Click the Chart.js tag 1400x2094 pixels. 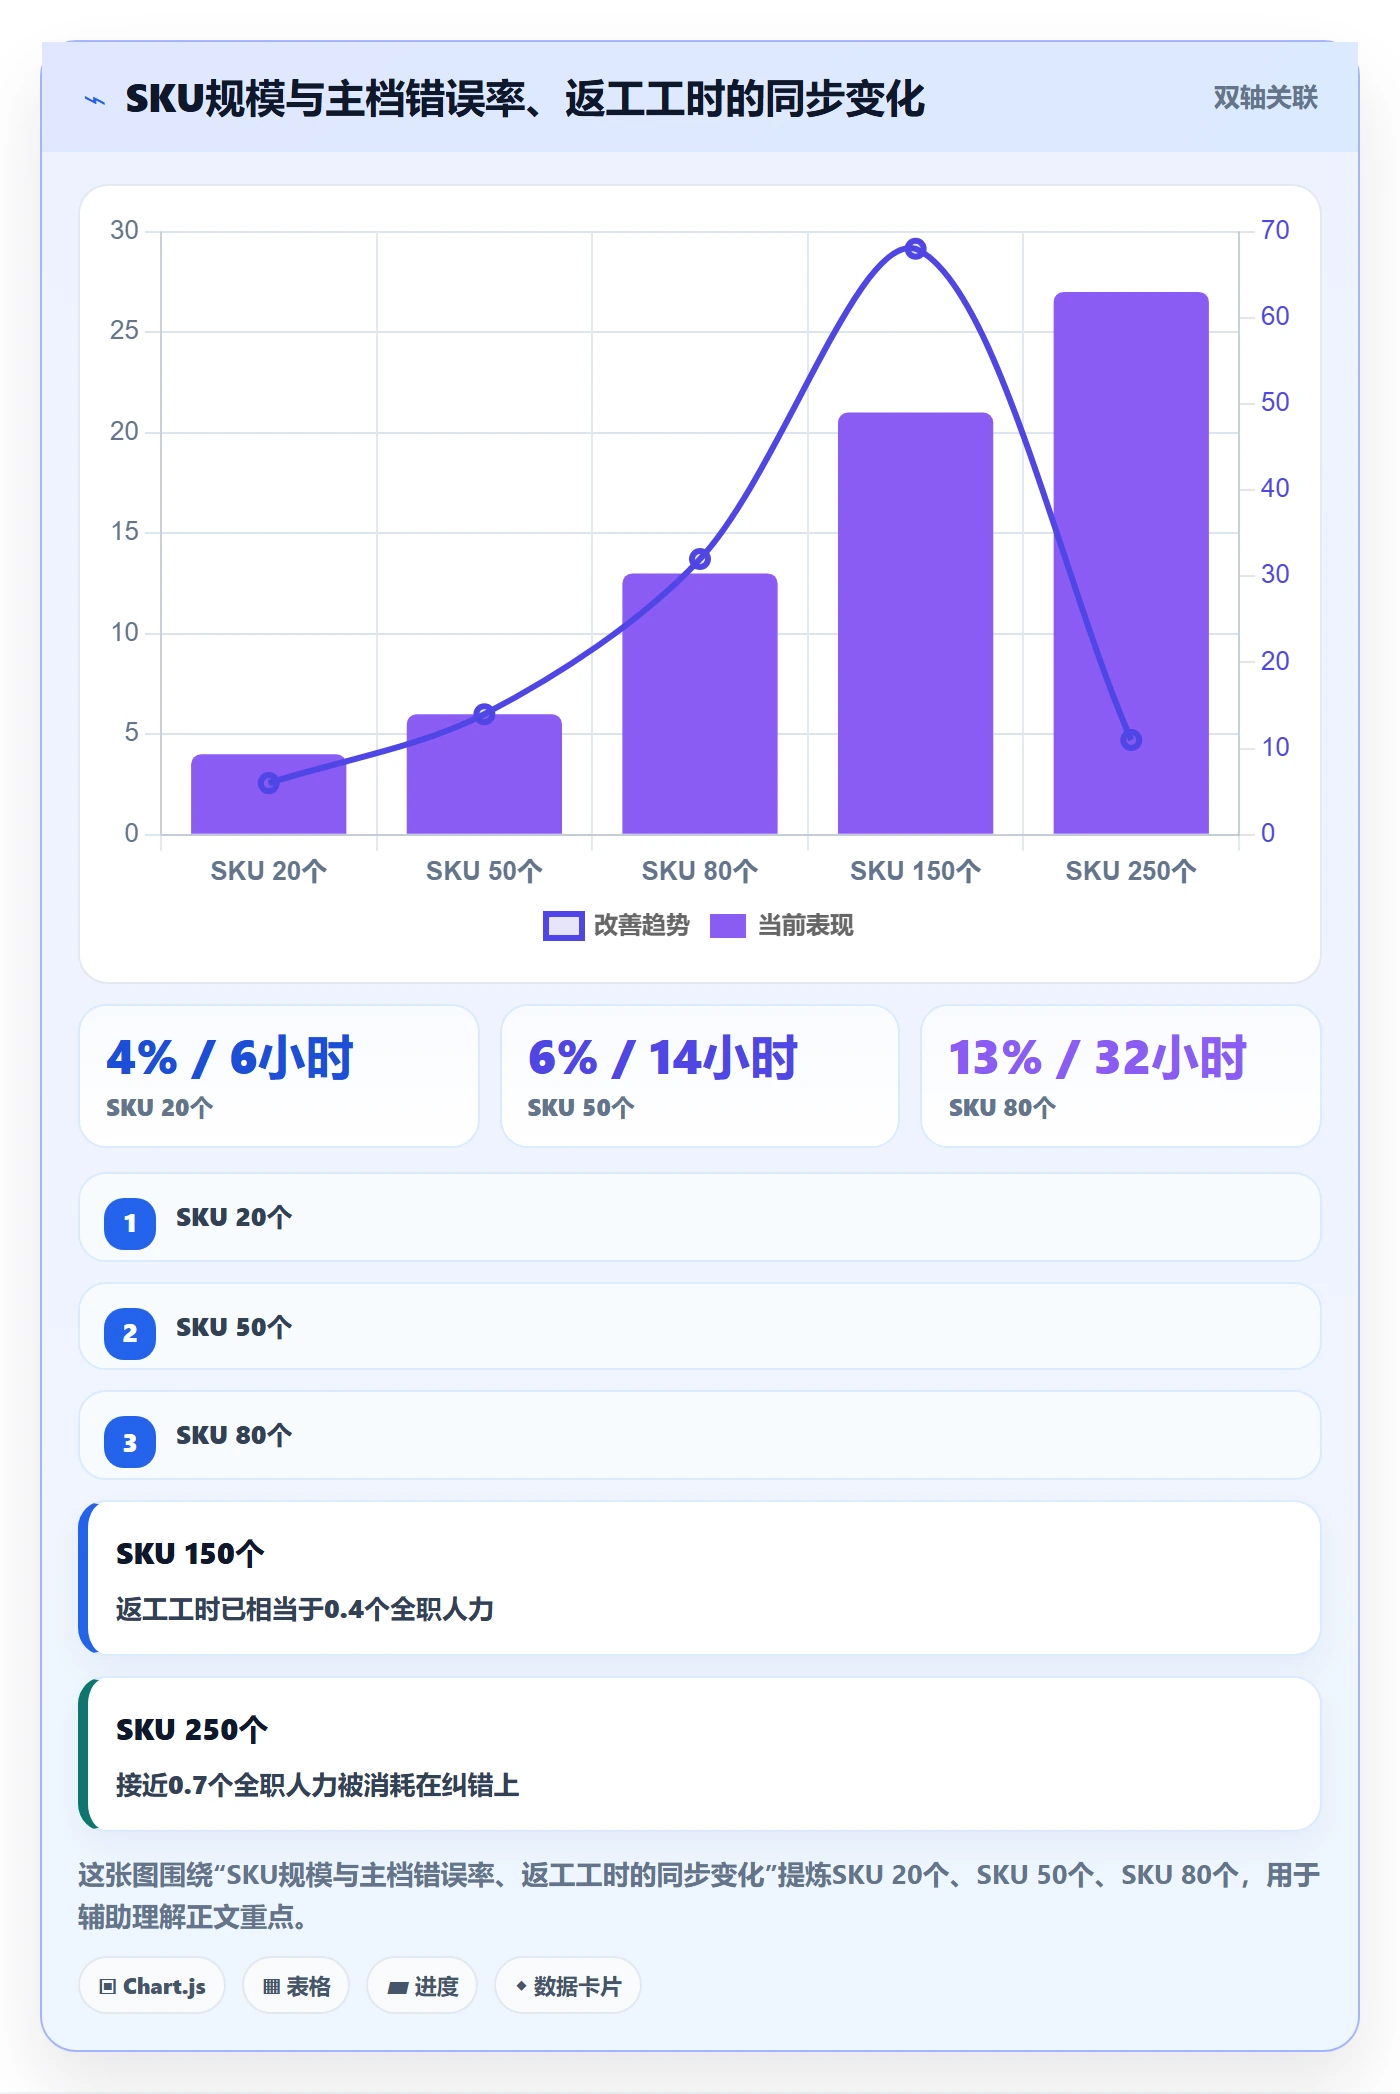tap(152, 1986)
